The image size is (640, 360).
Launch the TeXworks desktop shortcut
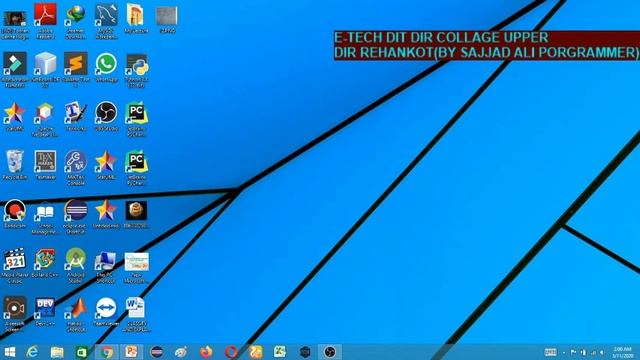click(76, 113)
